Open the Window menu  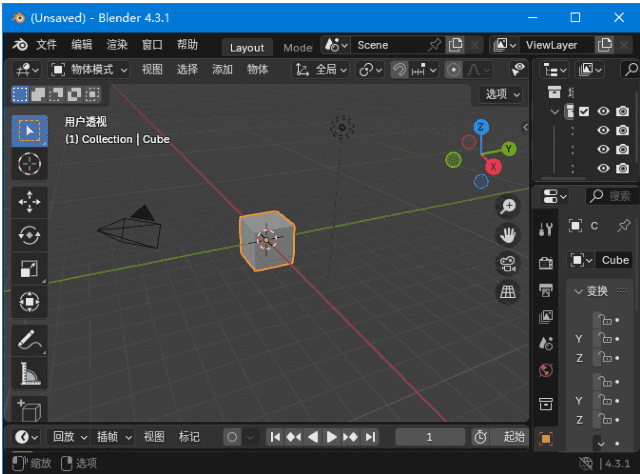pyautogui.click(x=152, y=45)
